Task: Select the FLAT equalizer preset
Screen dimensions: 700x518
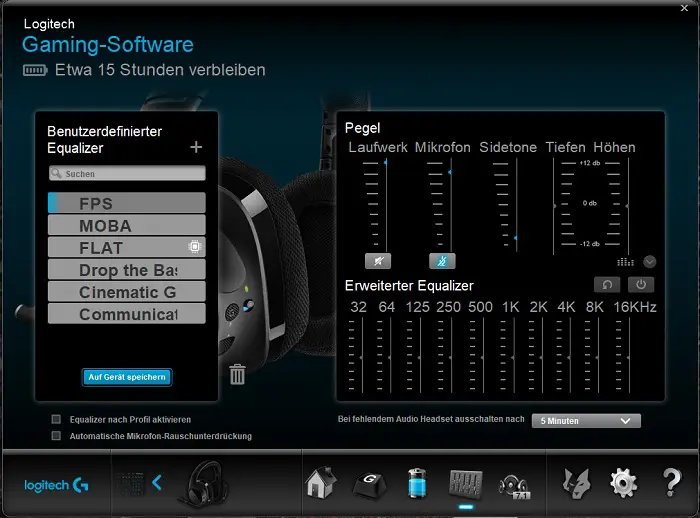Action: tap(127, 247)
